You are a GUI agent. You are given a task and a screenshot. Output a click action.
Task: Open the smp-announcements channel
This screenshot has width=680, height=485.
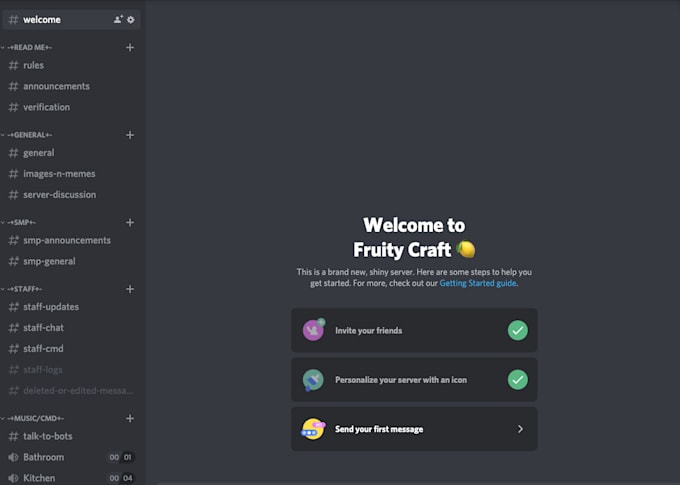click(x=72, y=240)
